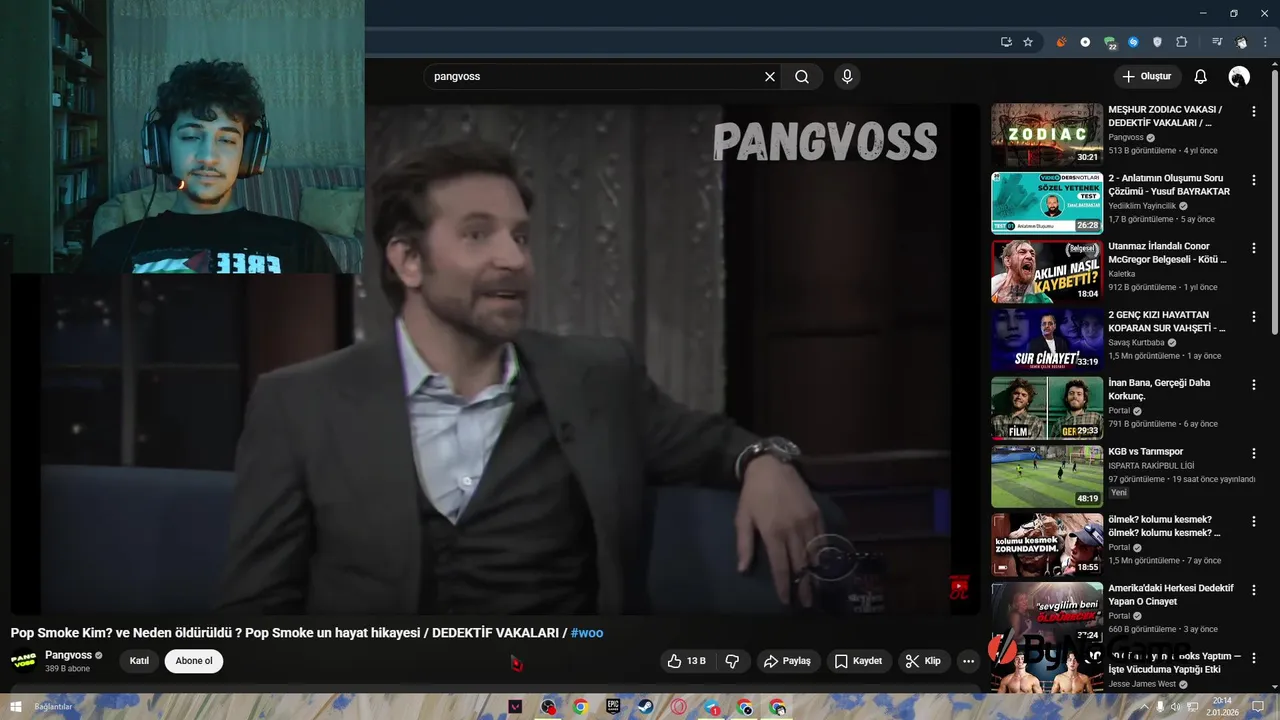
Task: Bookmark this page with the star
Action: (x=1028, y=42)
